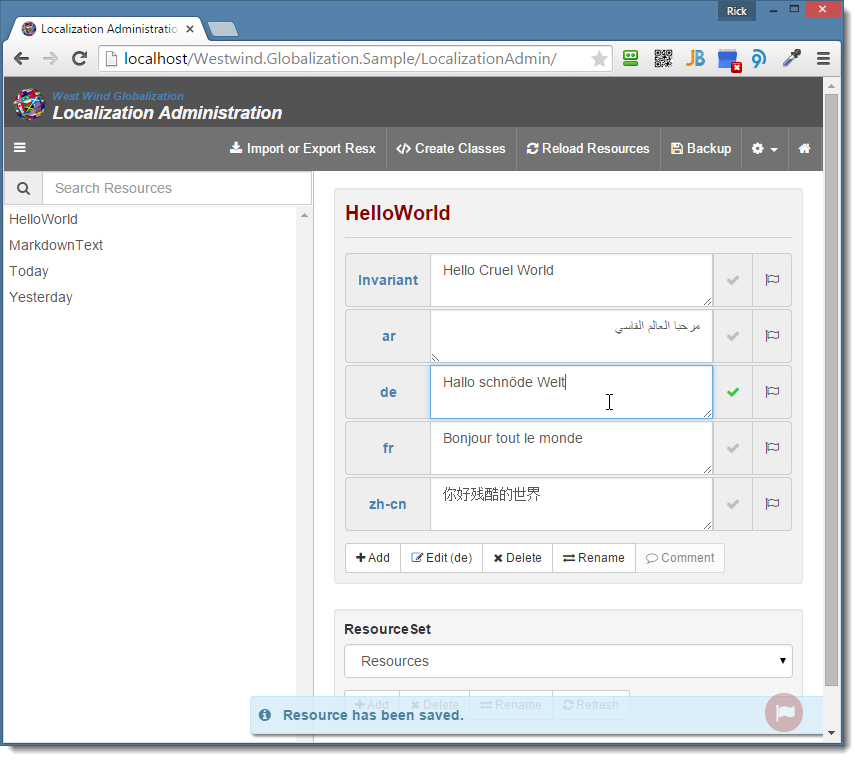The height and width of the screenshot is (761, 859).
Task: Click the page vertical scrollbar
Action: 831,389
